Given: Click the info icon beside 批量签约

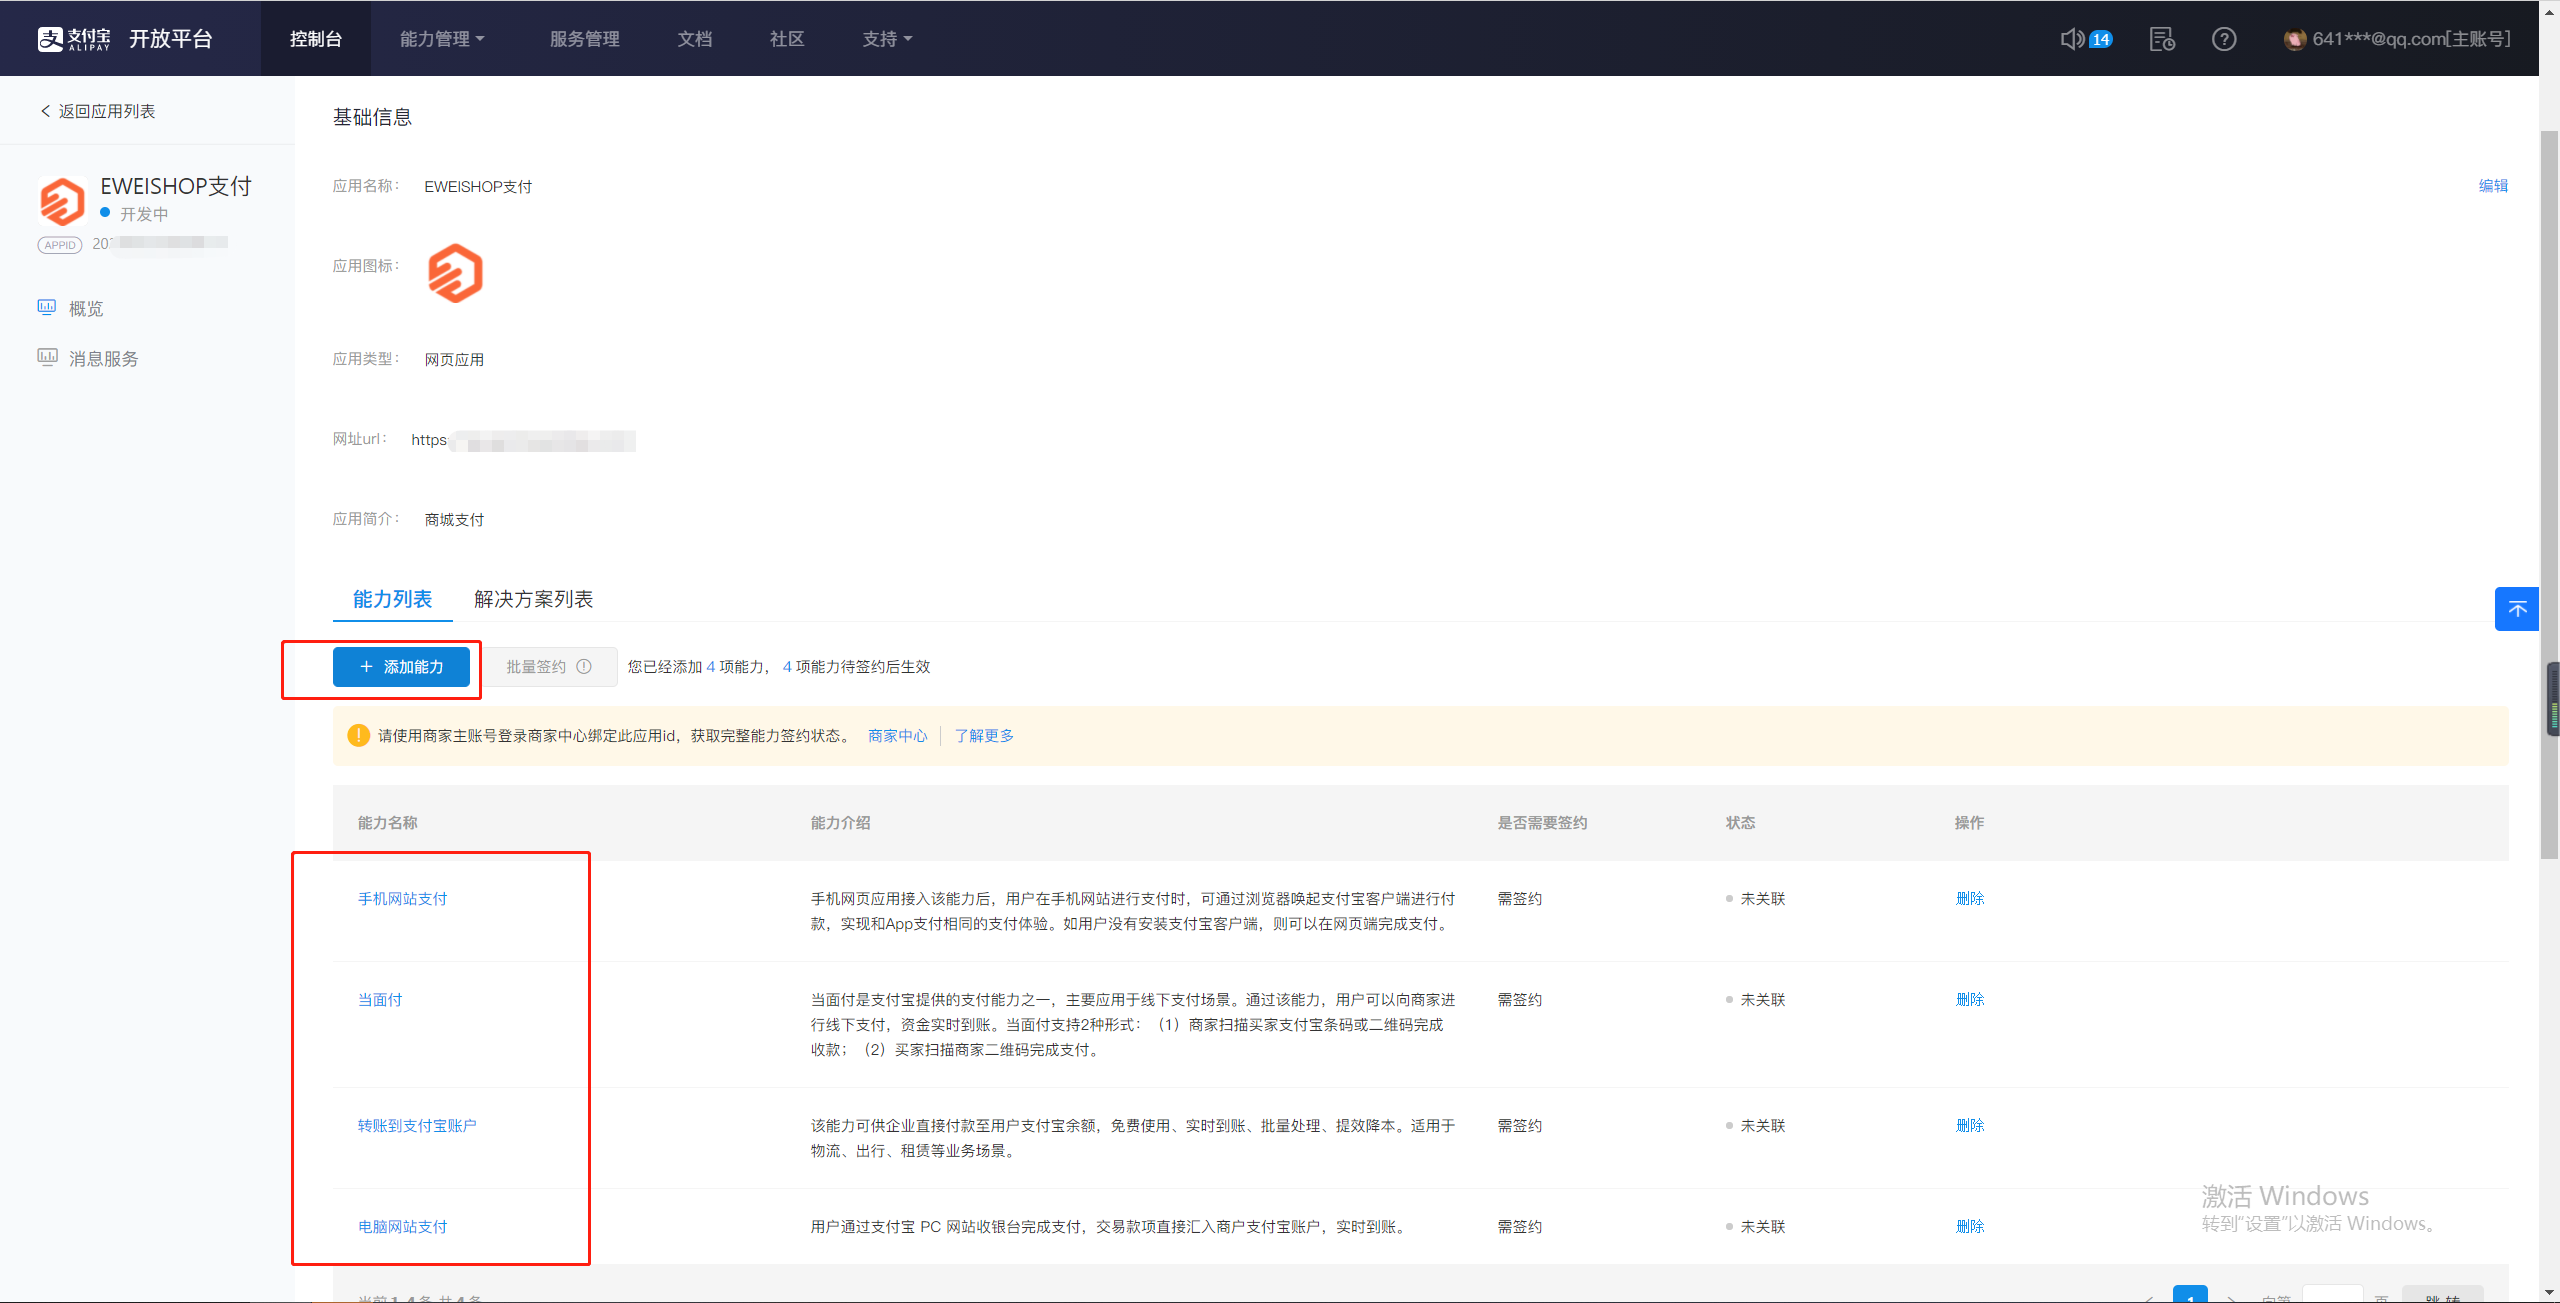Looking at the screenshot, I should tap(584, 667).
